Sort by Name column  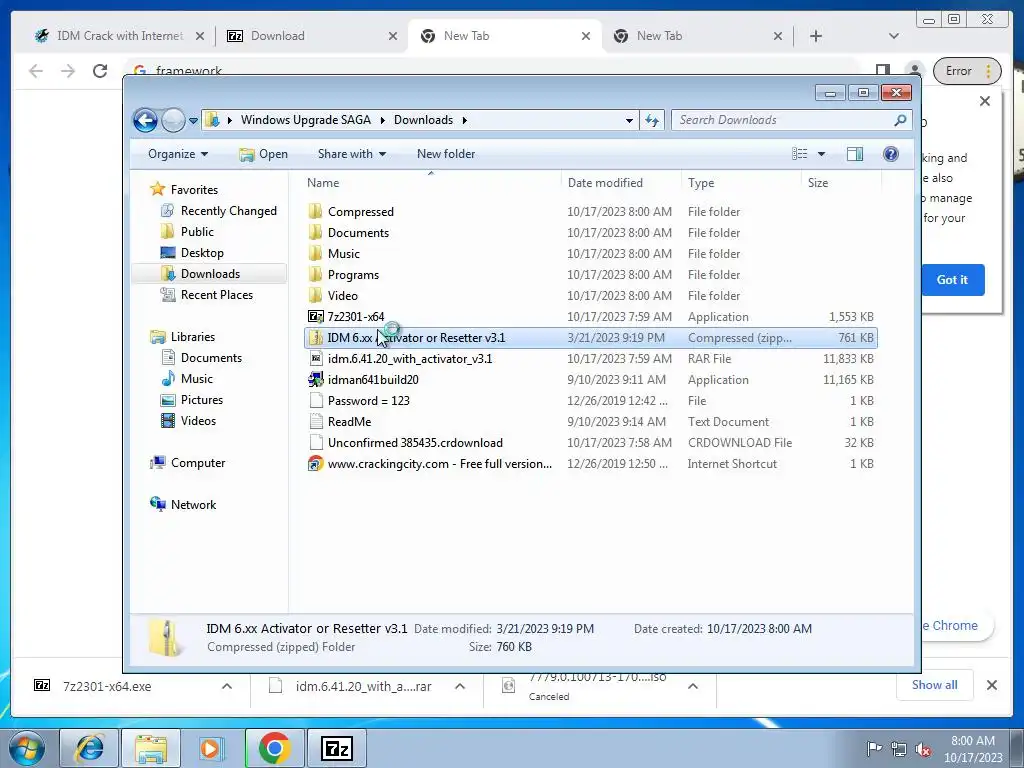point(431,183)
